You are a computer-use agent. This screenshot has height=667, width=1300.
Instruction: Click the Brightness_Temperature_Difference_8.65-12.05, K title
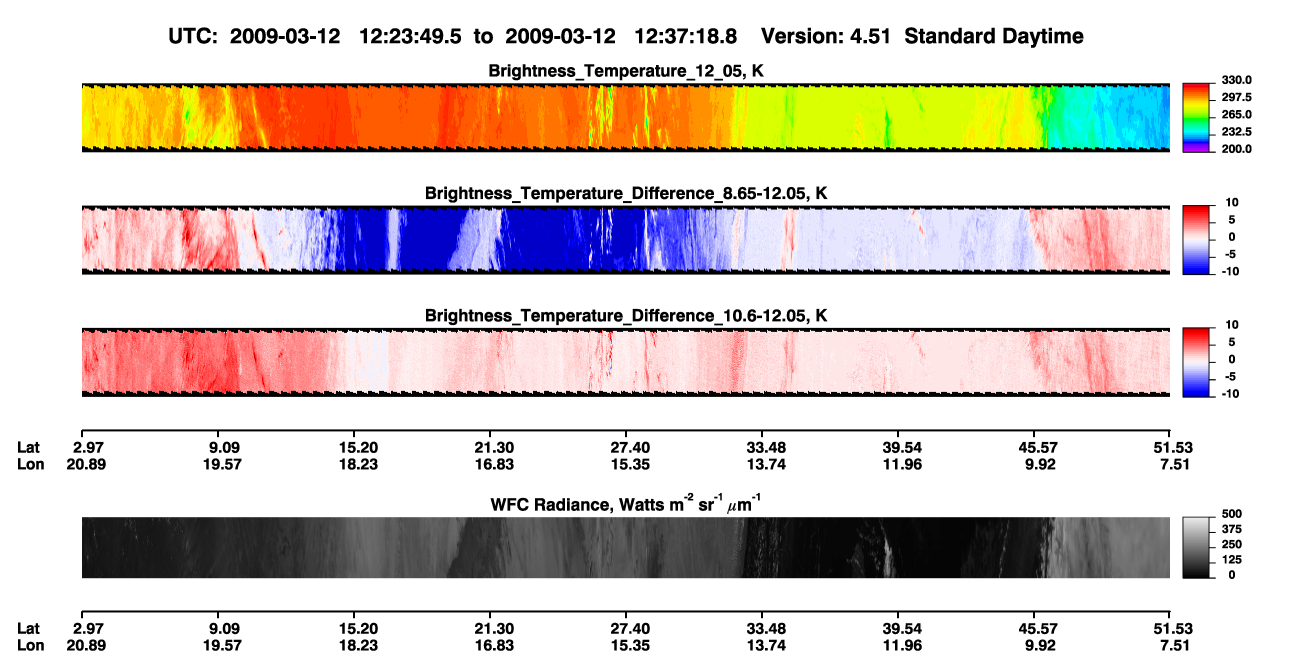(626, 193)
